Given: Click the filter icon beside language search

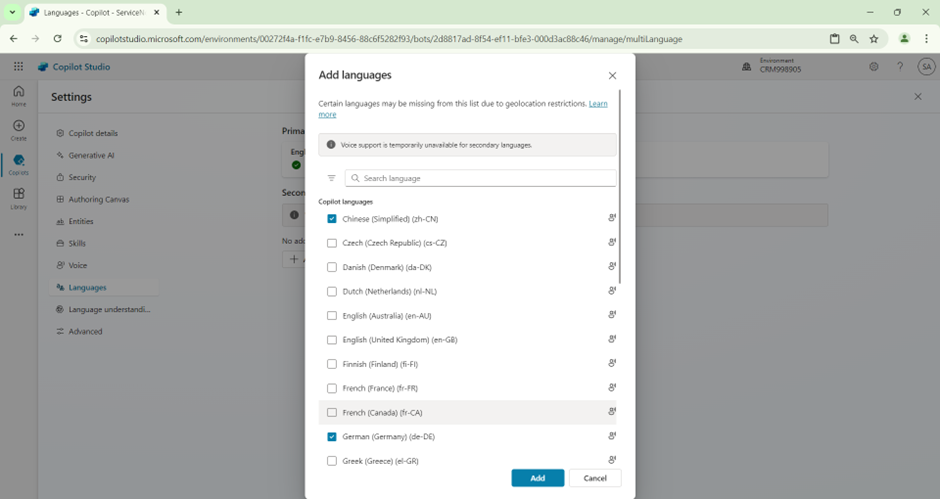Looking at the screenshot, I should pyautogui.click(x=332, y=178).
